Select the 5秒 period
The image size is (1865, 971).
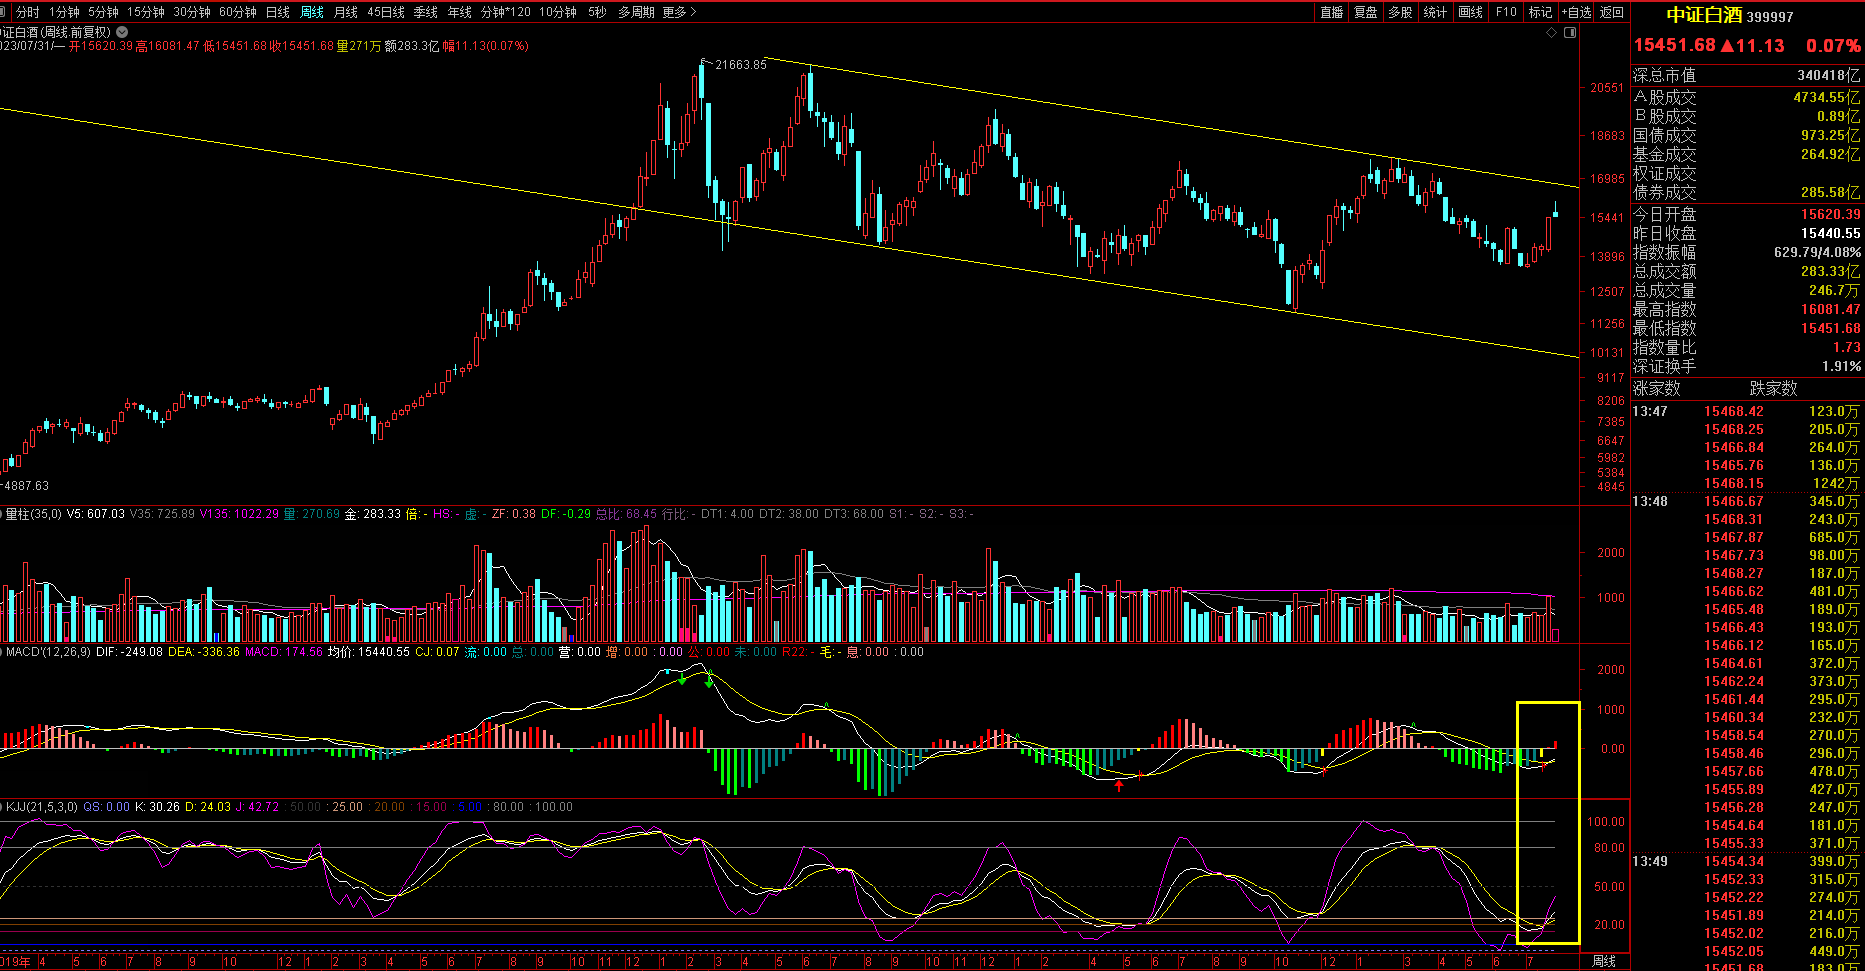pos(597,12)
